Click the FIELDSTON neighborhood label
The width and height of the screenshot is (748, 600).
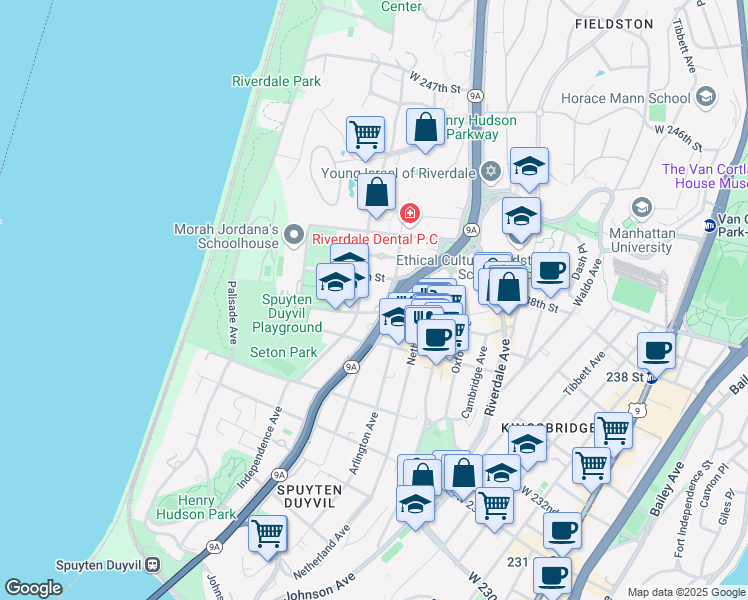pos(614,24)
